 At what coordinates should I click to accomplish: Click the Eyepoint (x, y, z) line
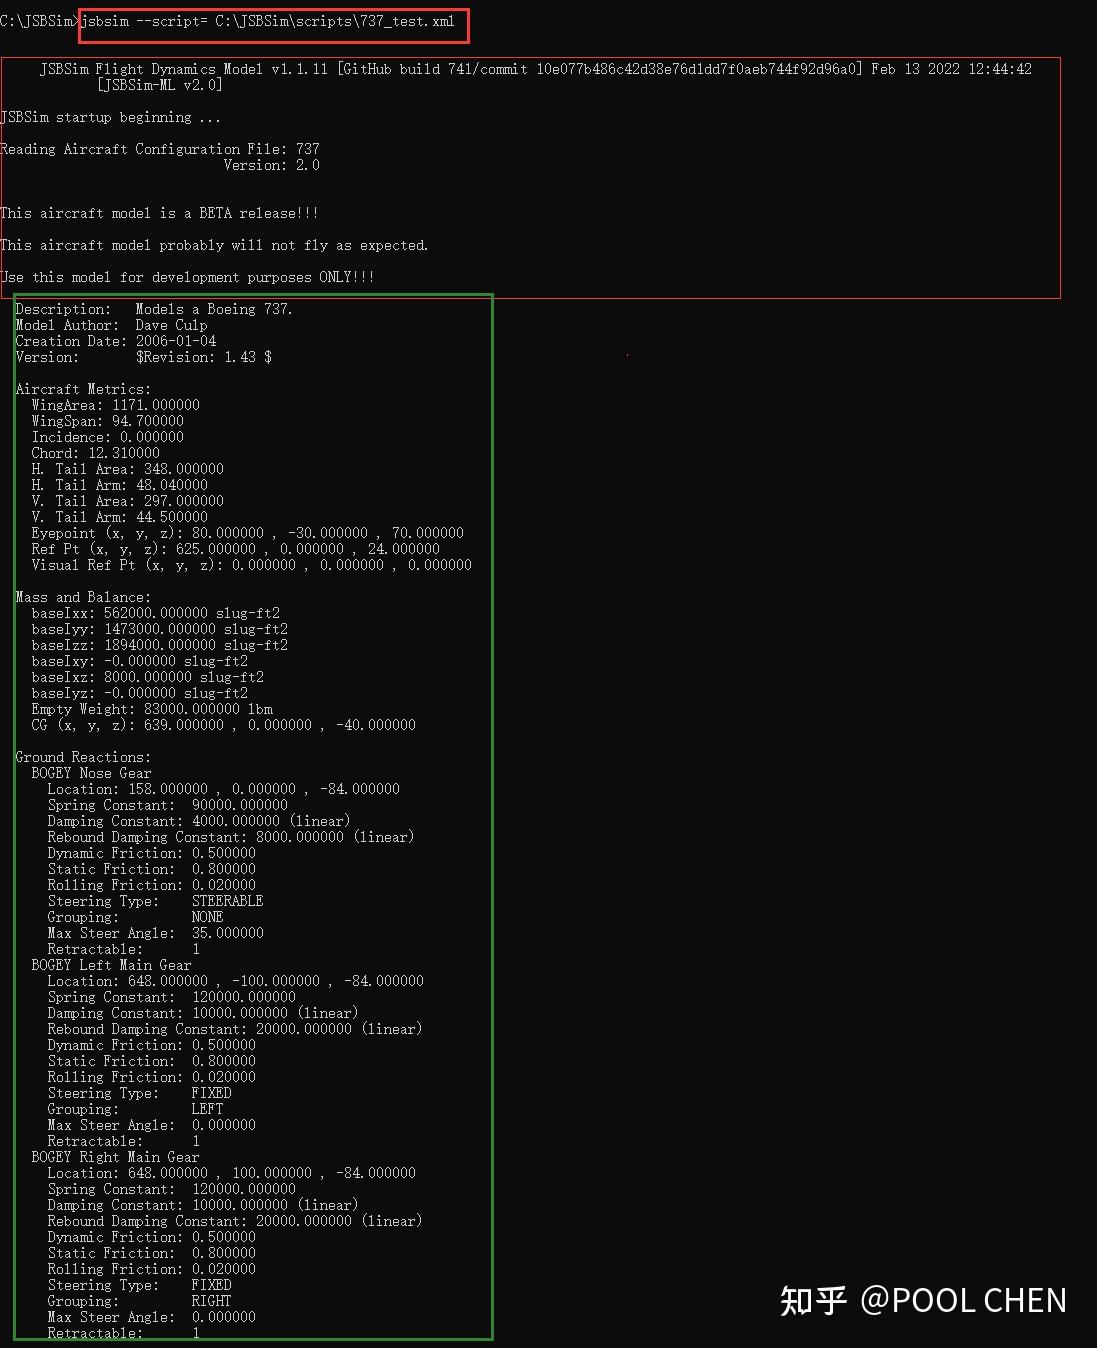click(247, 533)
